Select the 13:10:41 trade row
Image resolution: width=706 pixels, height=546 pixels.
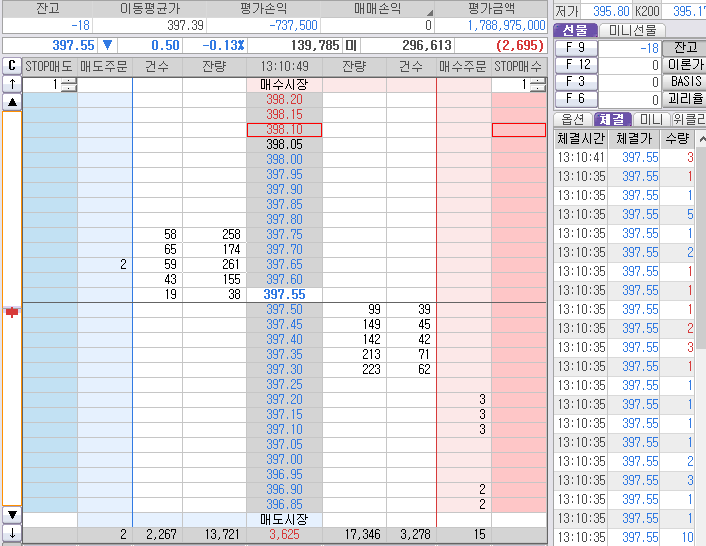pyautogui.click(x=626, y=157)
